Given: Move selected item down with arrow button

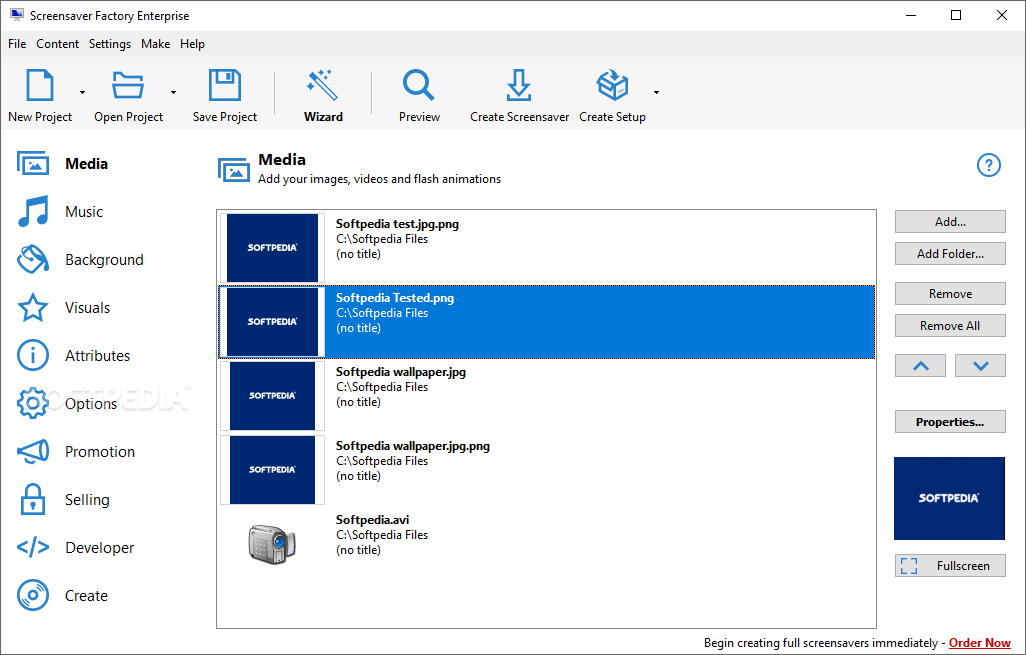Looking at the screenshot, I should 980,366.
